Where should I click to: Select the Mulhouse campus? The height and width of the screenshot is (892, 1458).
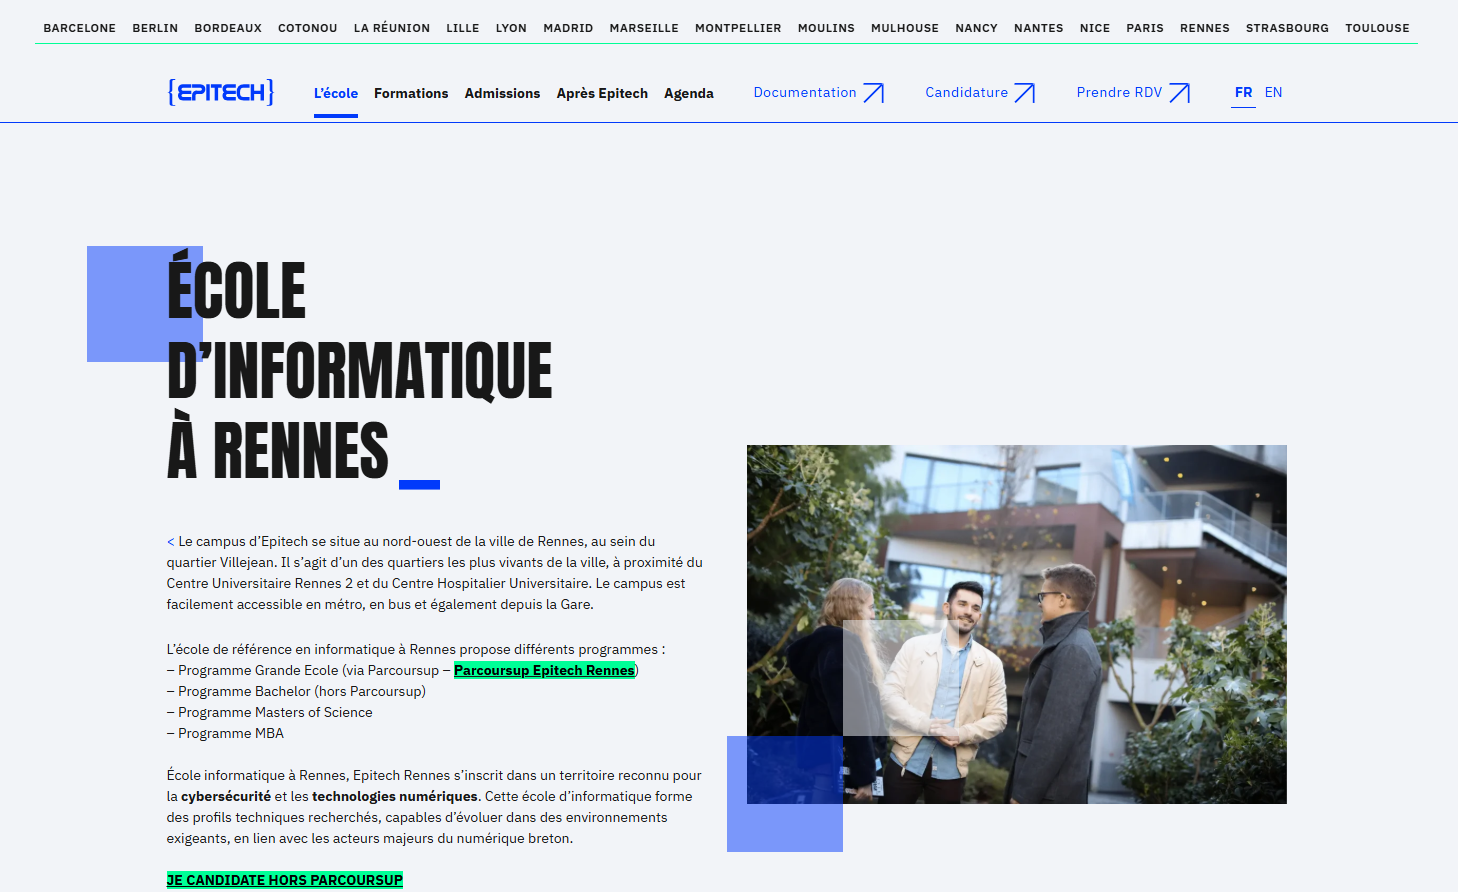click(905, 28)
